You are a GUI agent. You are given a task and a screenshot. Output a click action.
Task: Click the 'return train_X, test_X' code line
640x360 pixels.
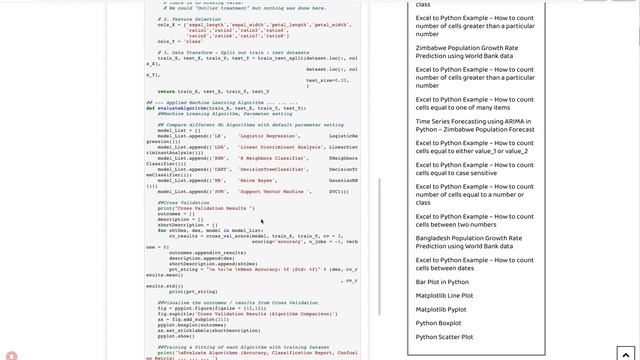(213, 91)
